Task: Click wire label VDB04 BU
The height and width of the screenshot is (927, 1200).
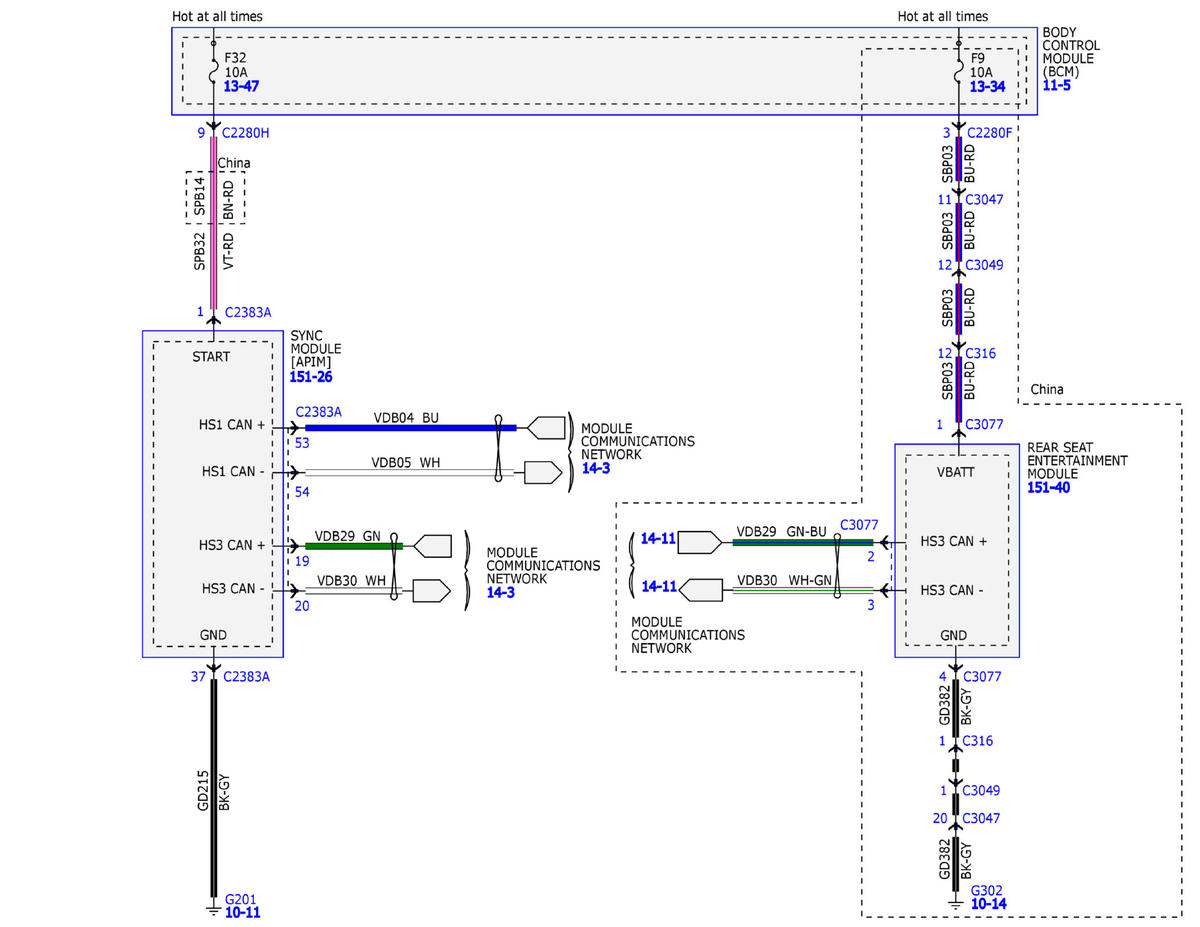Action: click(406, 417)
